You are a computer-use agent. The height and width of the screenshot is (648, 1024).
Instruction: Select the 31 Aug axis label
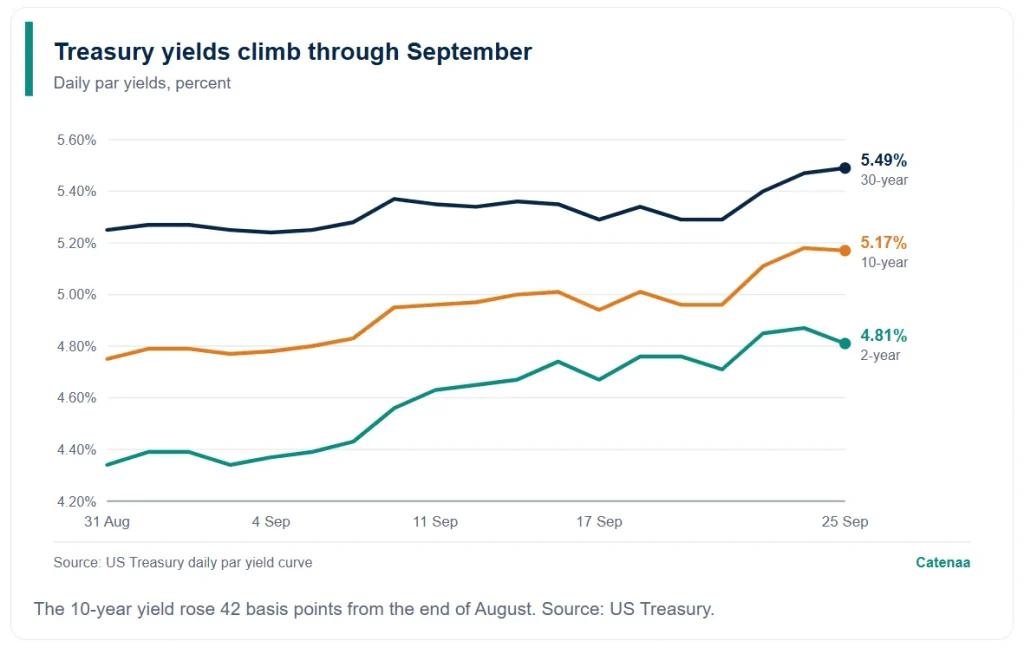click(x=107, y=521)
